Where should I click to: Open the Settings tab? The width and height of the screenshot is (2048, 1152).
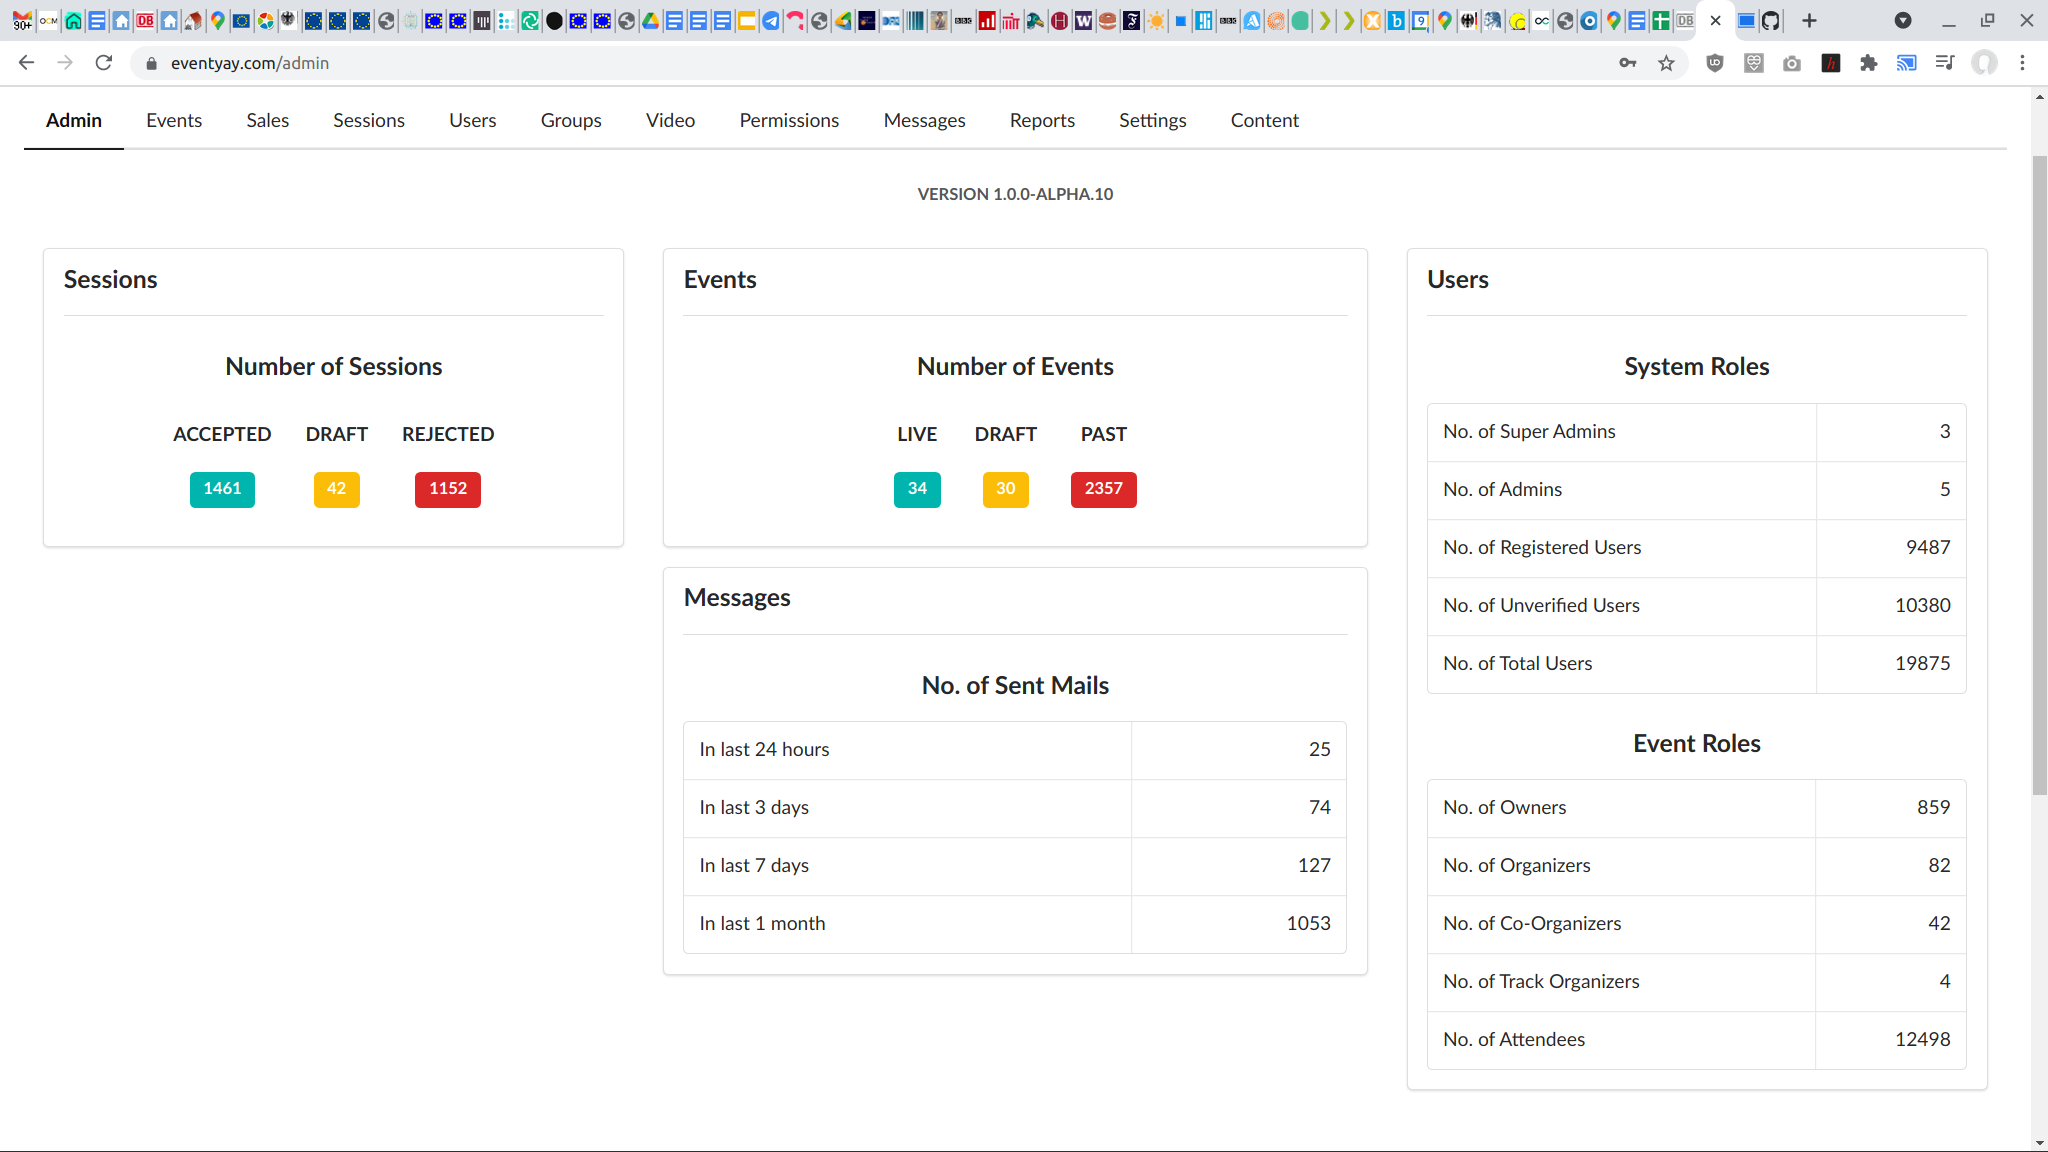point(1152,120)
